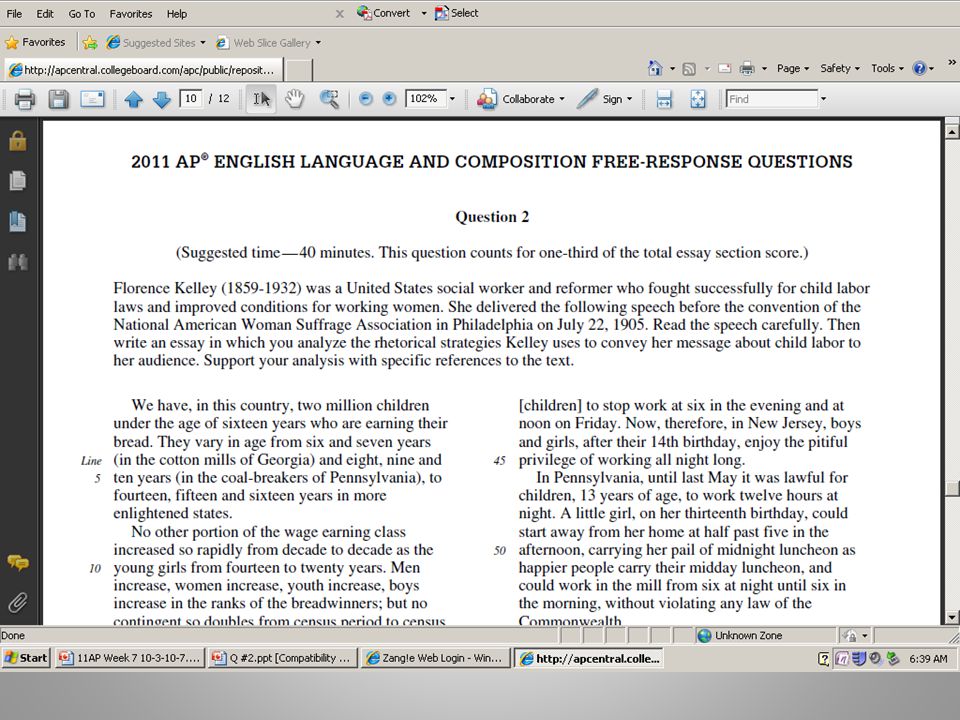The width and height of the screenshot is (960, 720).
Task: Expand the command bar overflow chevron
Action: (951, 62)
